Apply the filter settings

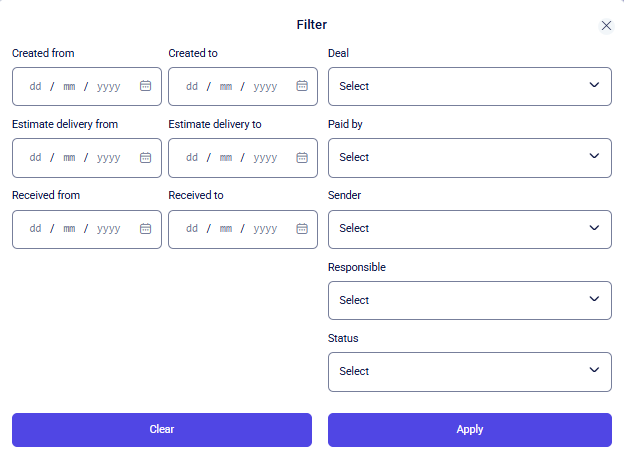tap(469, 429)
